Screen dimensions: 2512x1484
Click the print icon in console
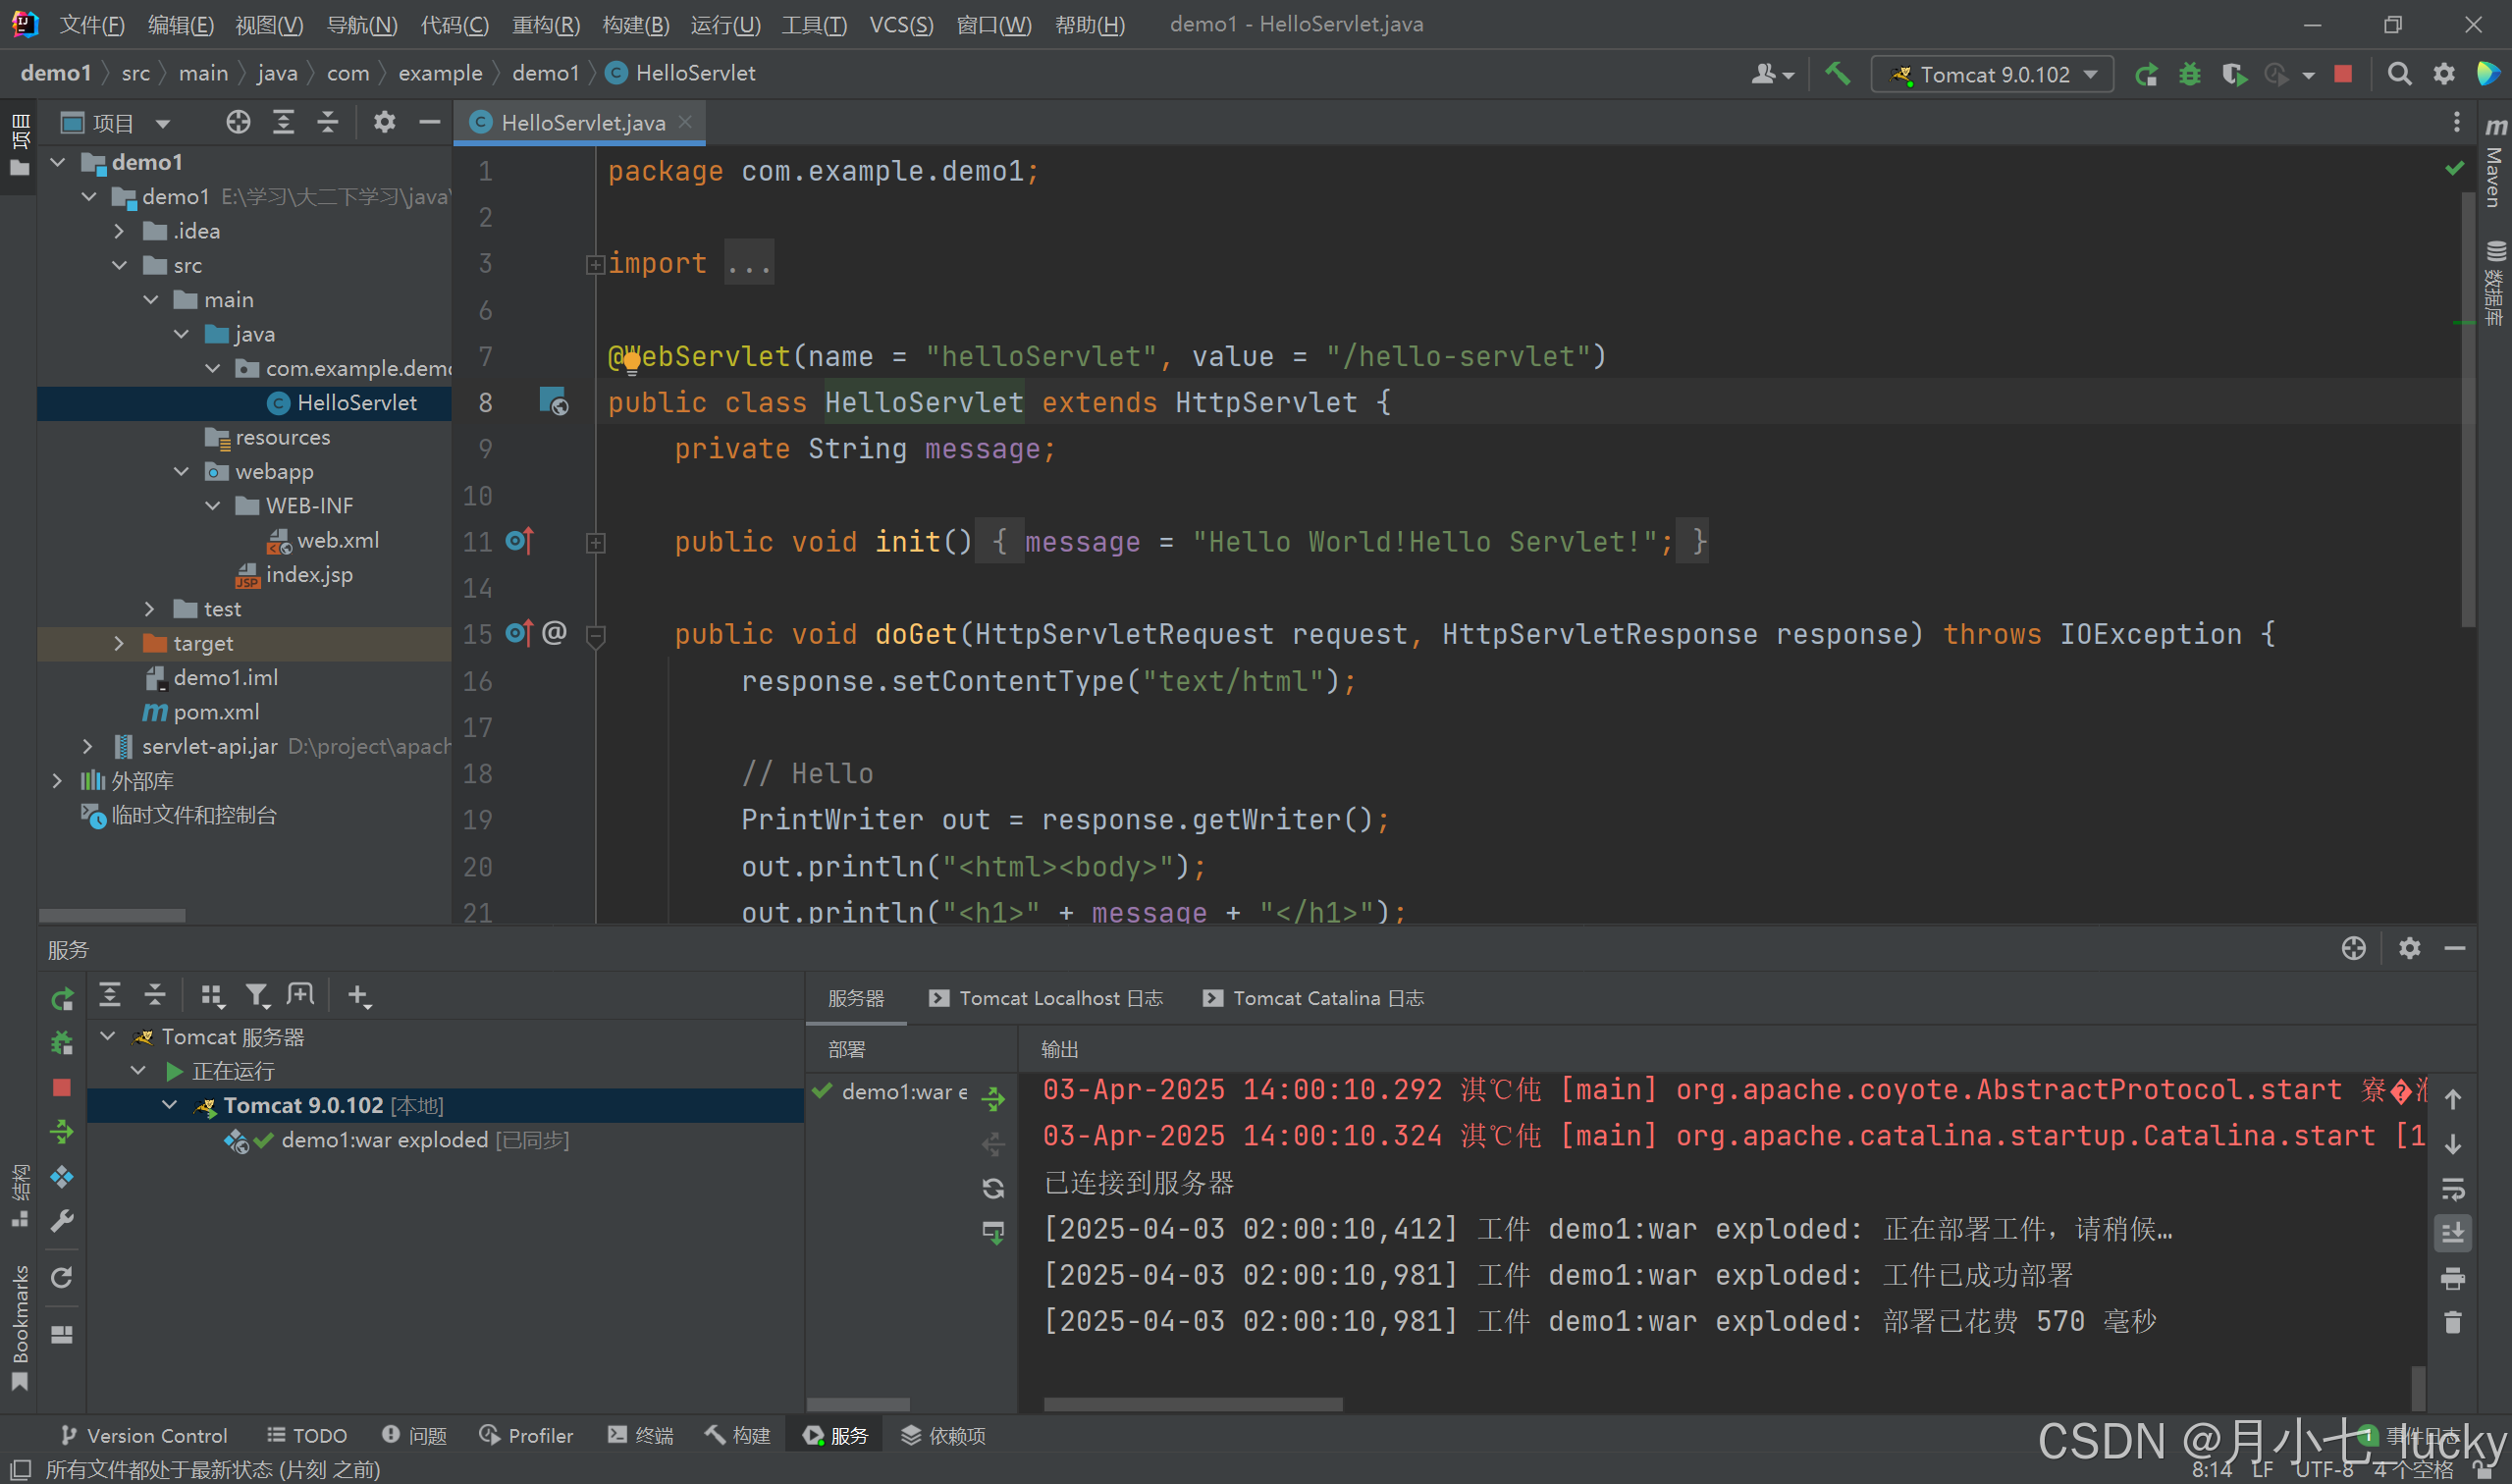pos(2453,1278)
